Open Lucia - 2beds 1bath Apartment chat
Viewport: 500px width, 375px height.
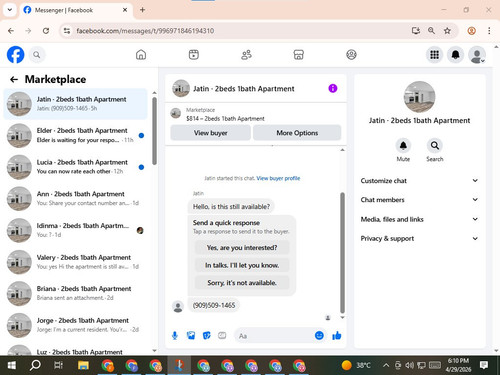click(x=75, y=167)
